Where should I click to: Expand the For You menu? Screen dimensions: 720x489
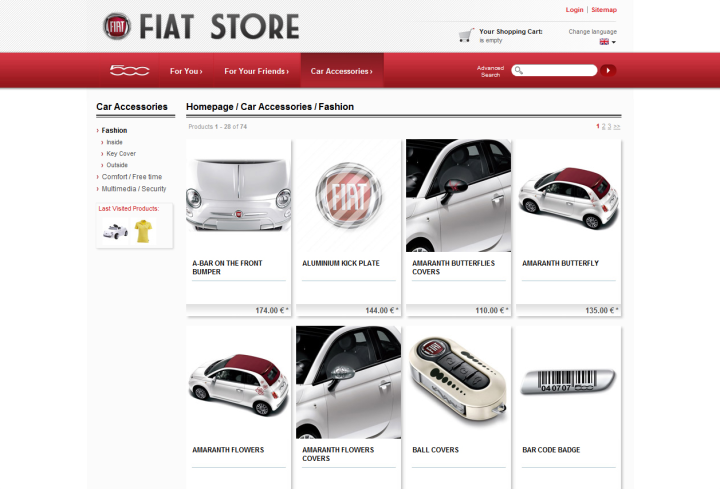pos(186,71)
